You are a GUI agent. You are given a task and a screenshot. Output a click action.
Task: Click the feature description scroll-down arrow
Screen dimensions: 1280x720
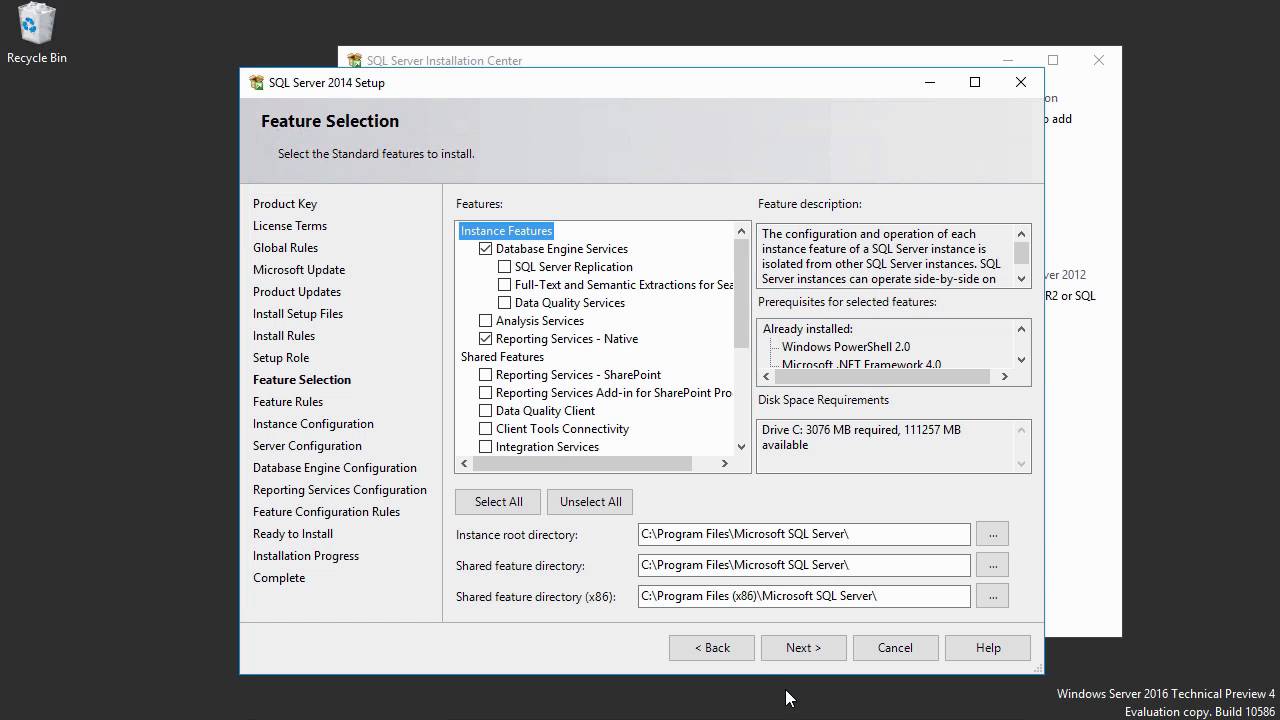pos(1021,279)
